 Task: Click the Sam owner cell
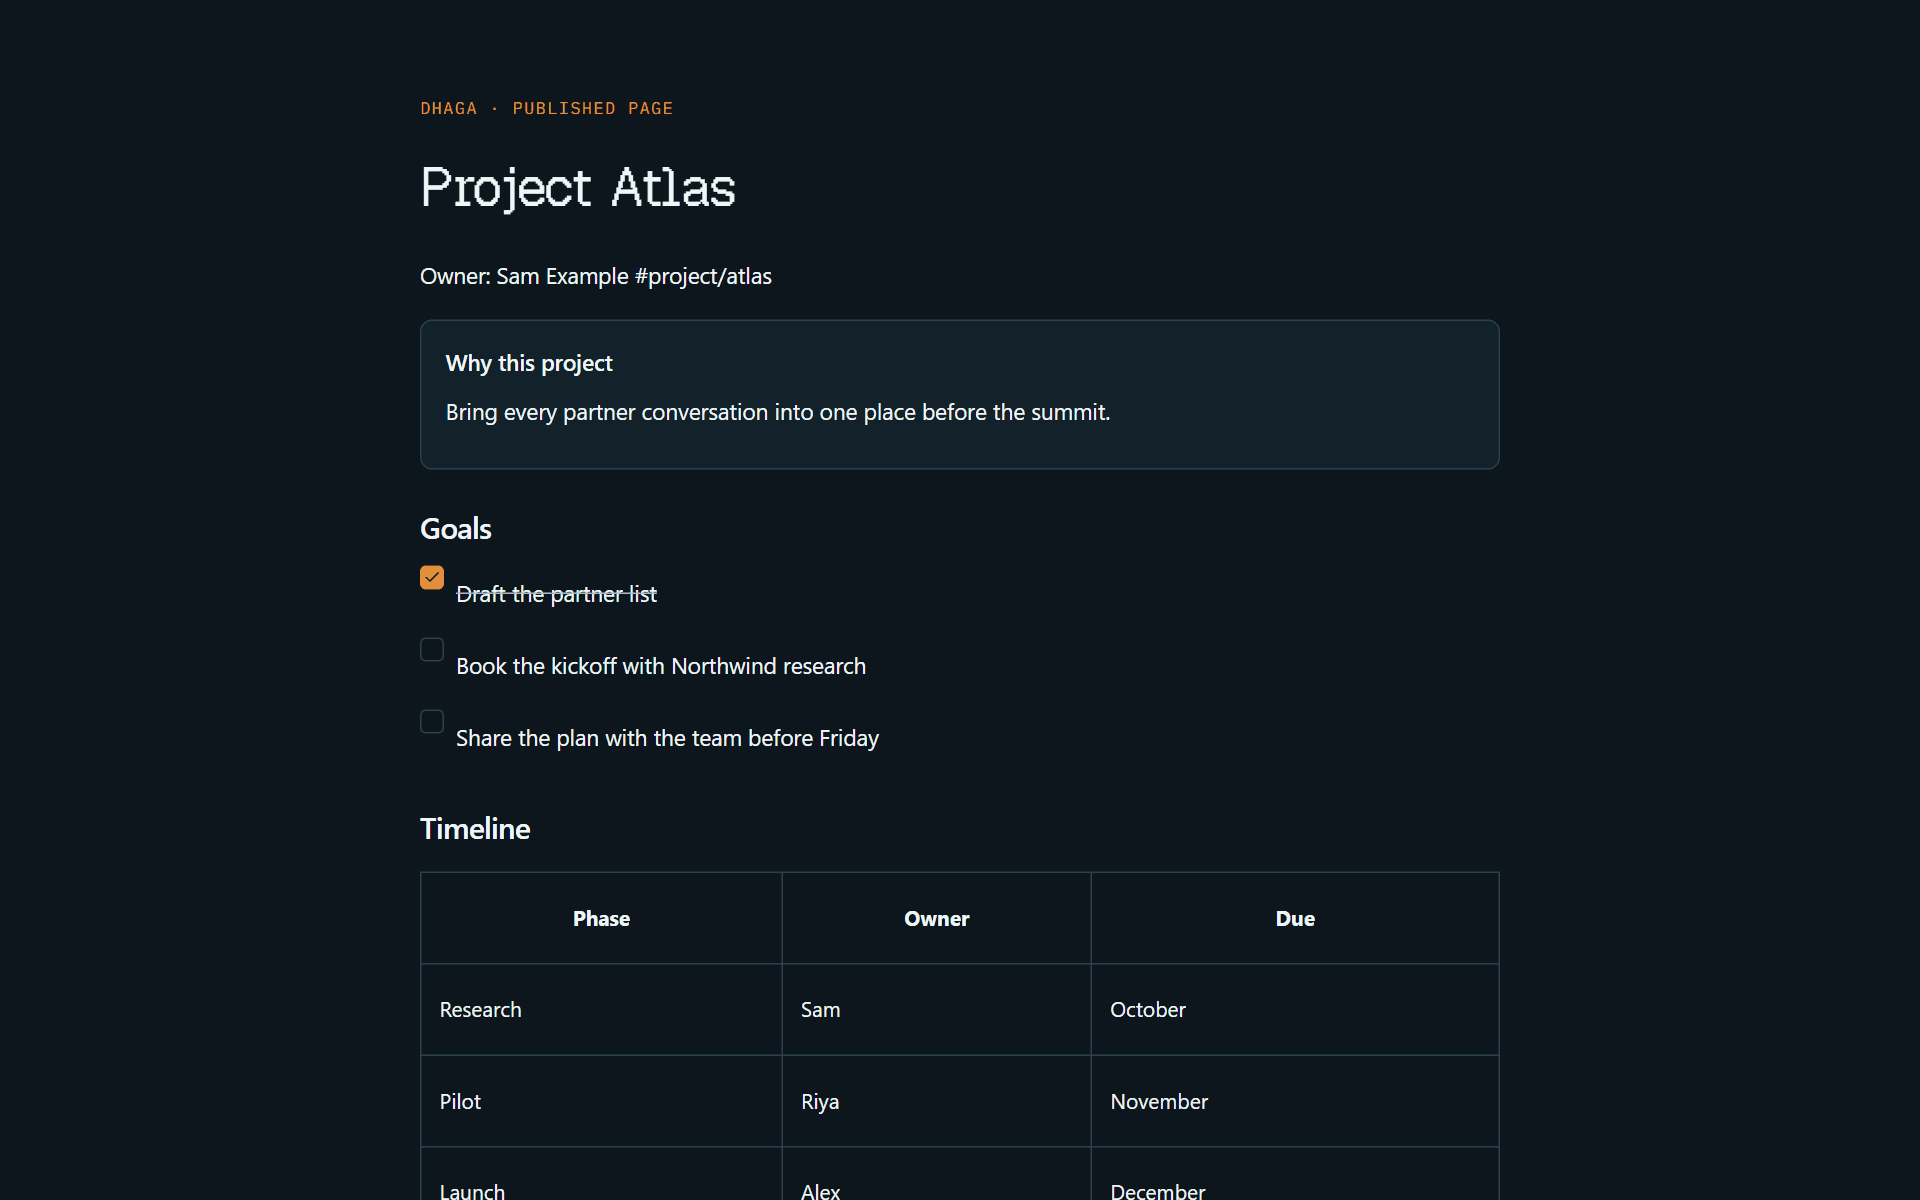click(x=937, y=1010)
